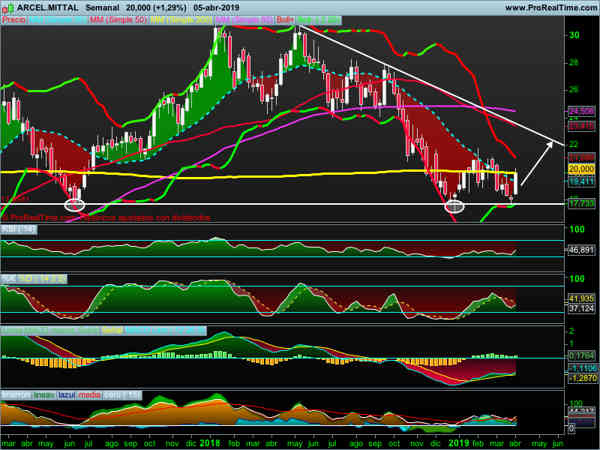Click the 20,000 (+1,29%) quote text

(157, 8)
